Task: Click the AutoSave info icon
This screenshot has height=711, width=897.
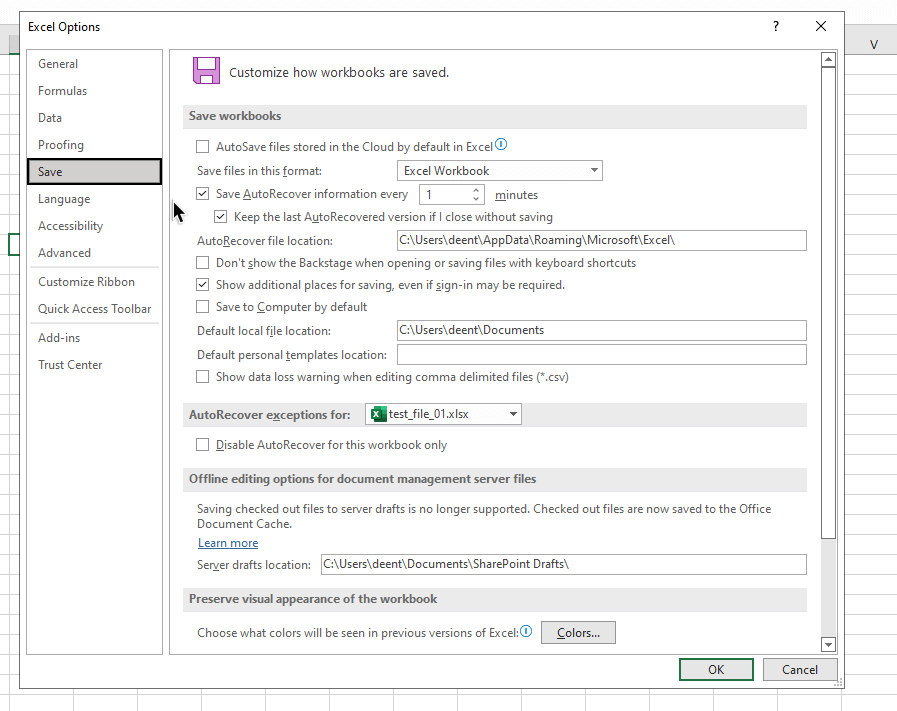Action: (x=501, y=145)
